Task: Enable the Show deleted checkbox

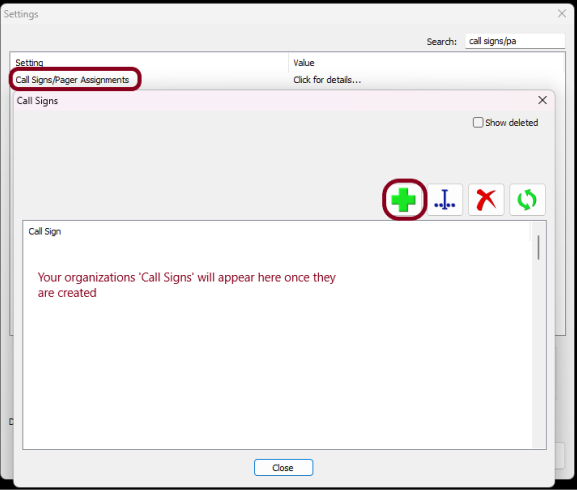Action: click(478, 122)
